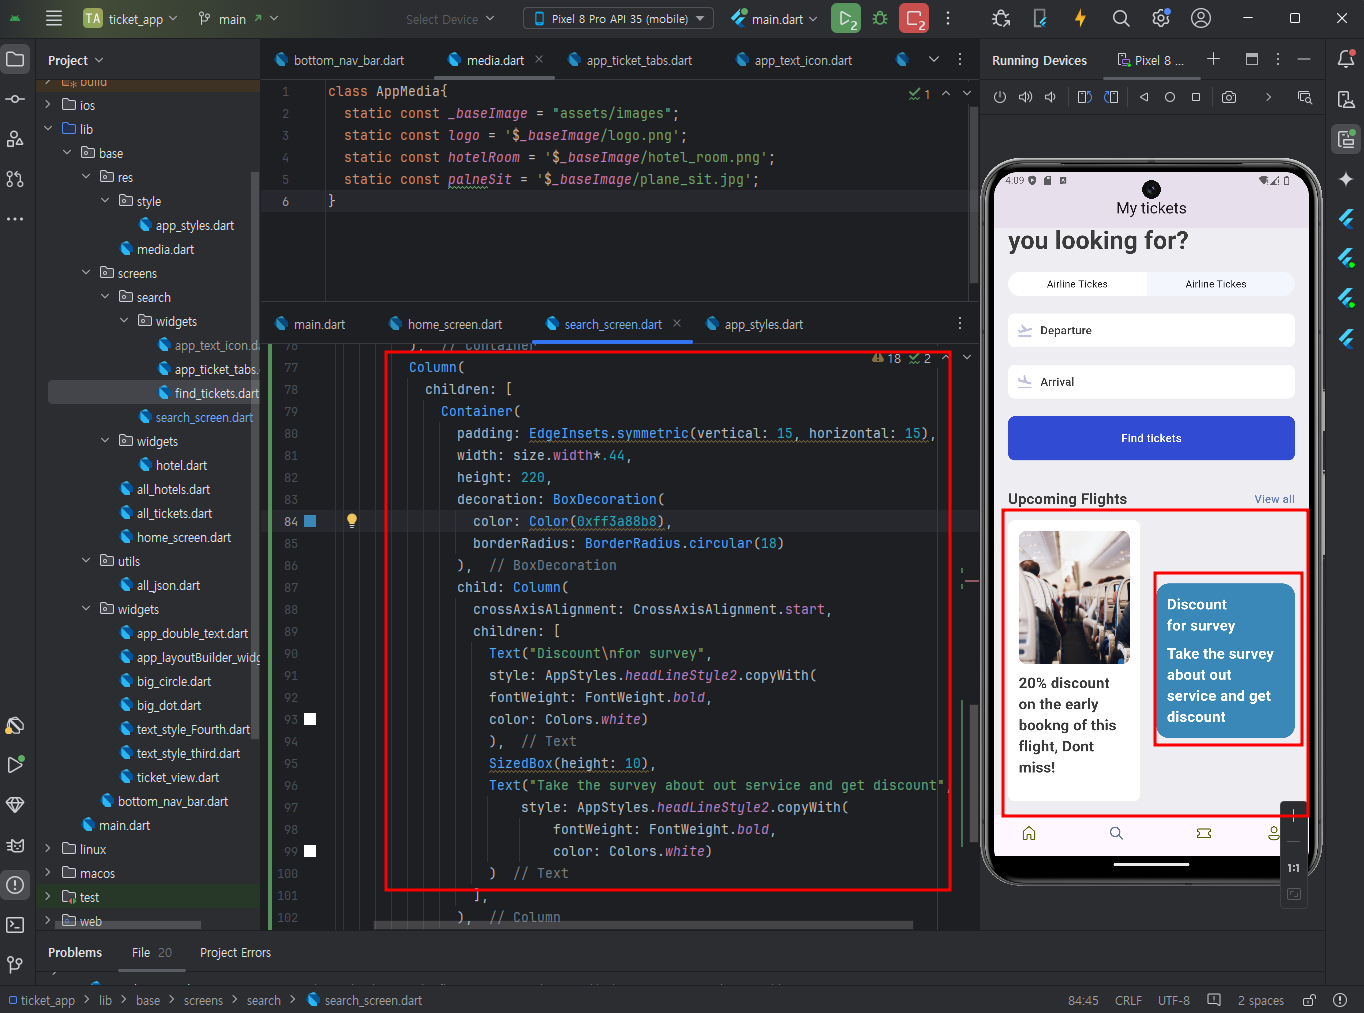Click emulator Home circle button

pos(1170,97)
